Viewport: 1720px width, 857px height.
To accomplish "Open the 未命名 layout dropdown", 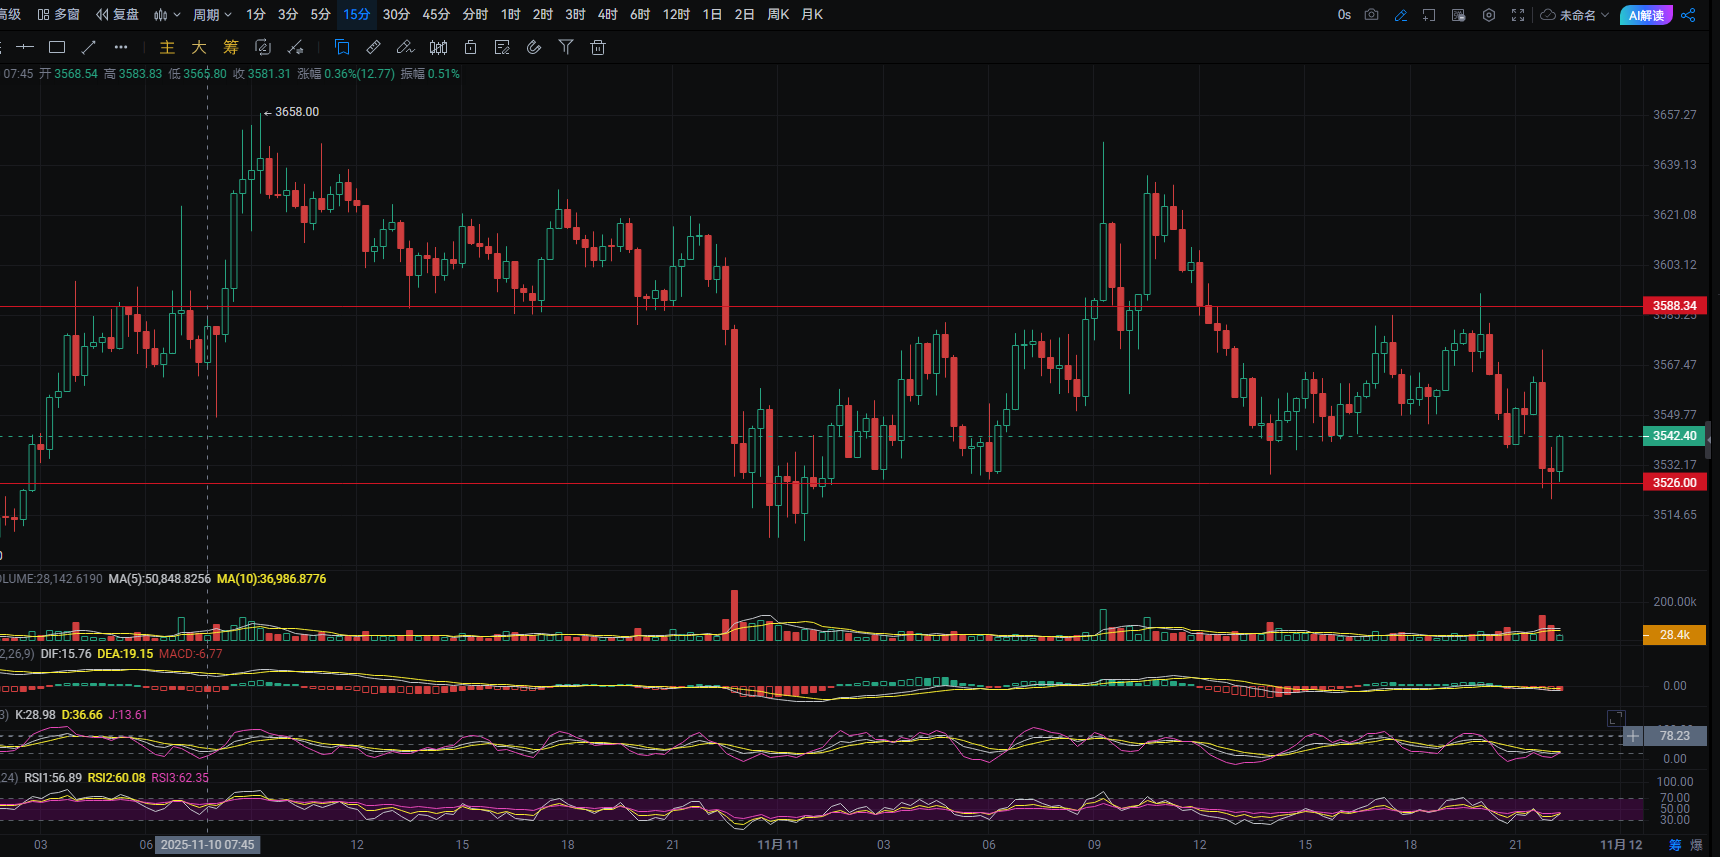I will coord(1575,15).
